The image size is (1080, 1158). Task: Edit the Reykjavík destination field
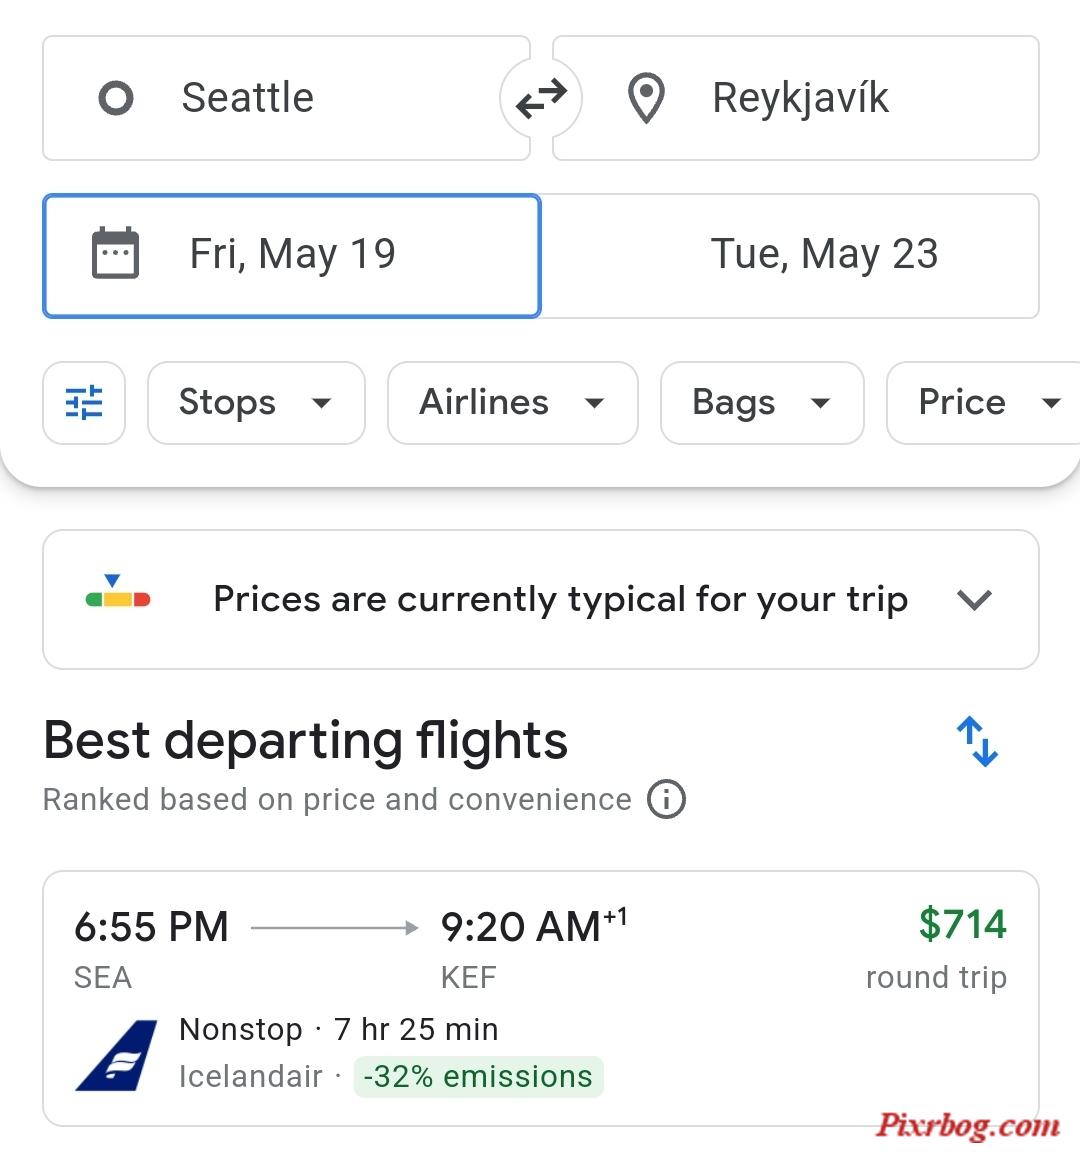pos(796,98)
